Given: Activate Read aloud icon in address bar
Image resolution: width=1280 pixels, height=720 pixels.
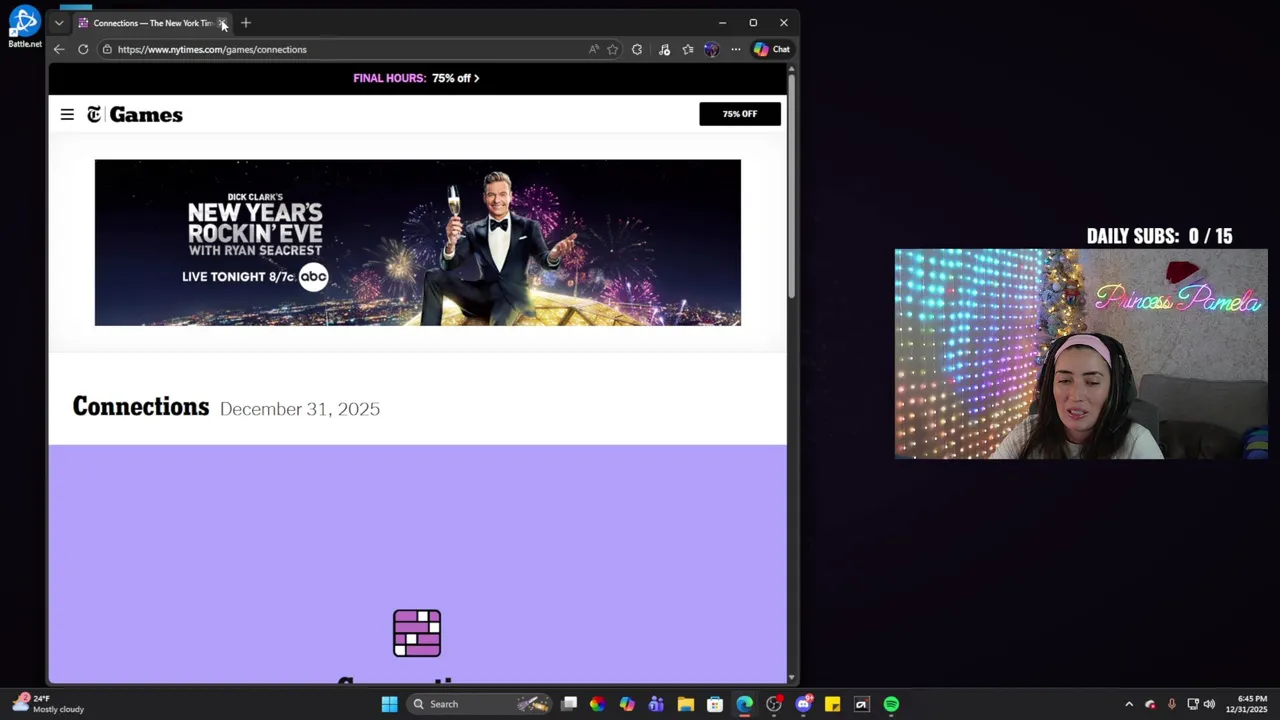Looking at the screenshot, I should point(594,49).
